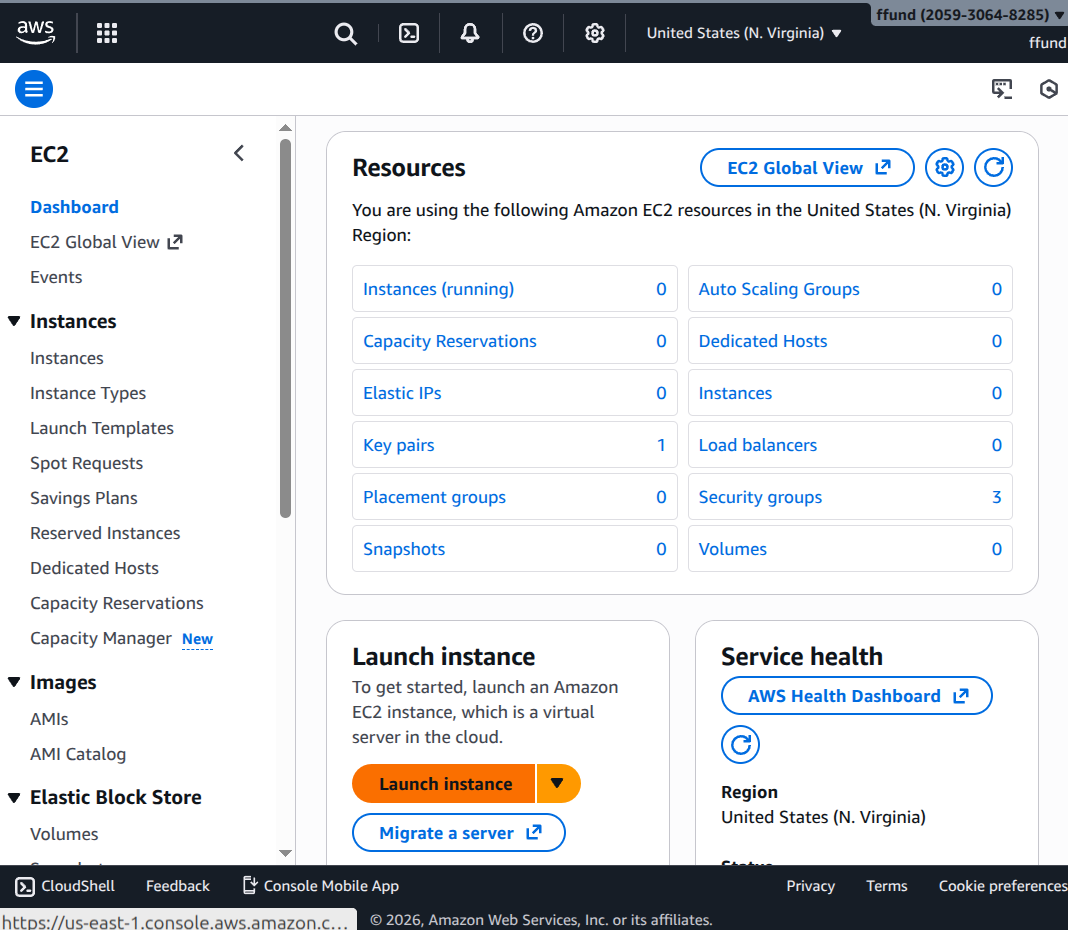Open the top bar settings gear

point(595,33)
